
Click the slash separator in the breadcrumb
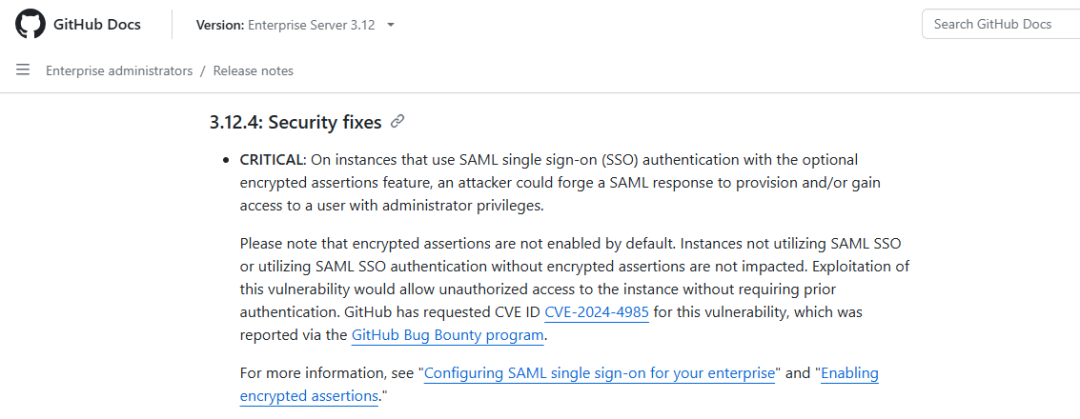pos(203,70)
